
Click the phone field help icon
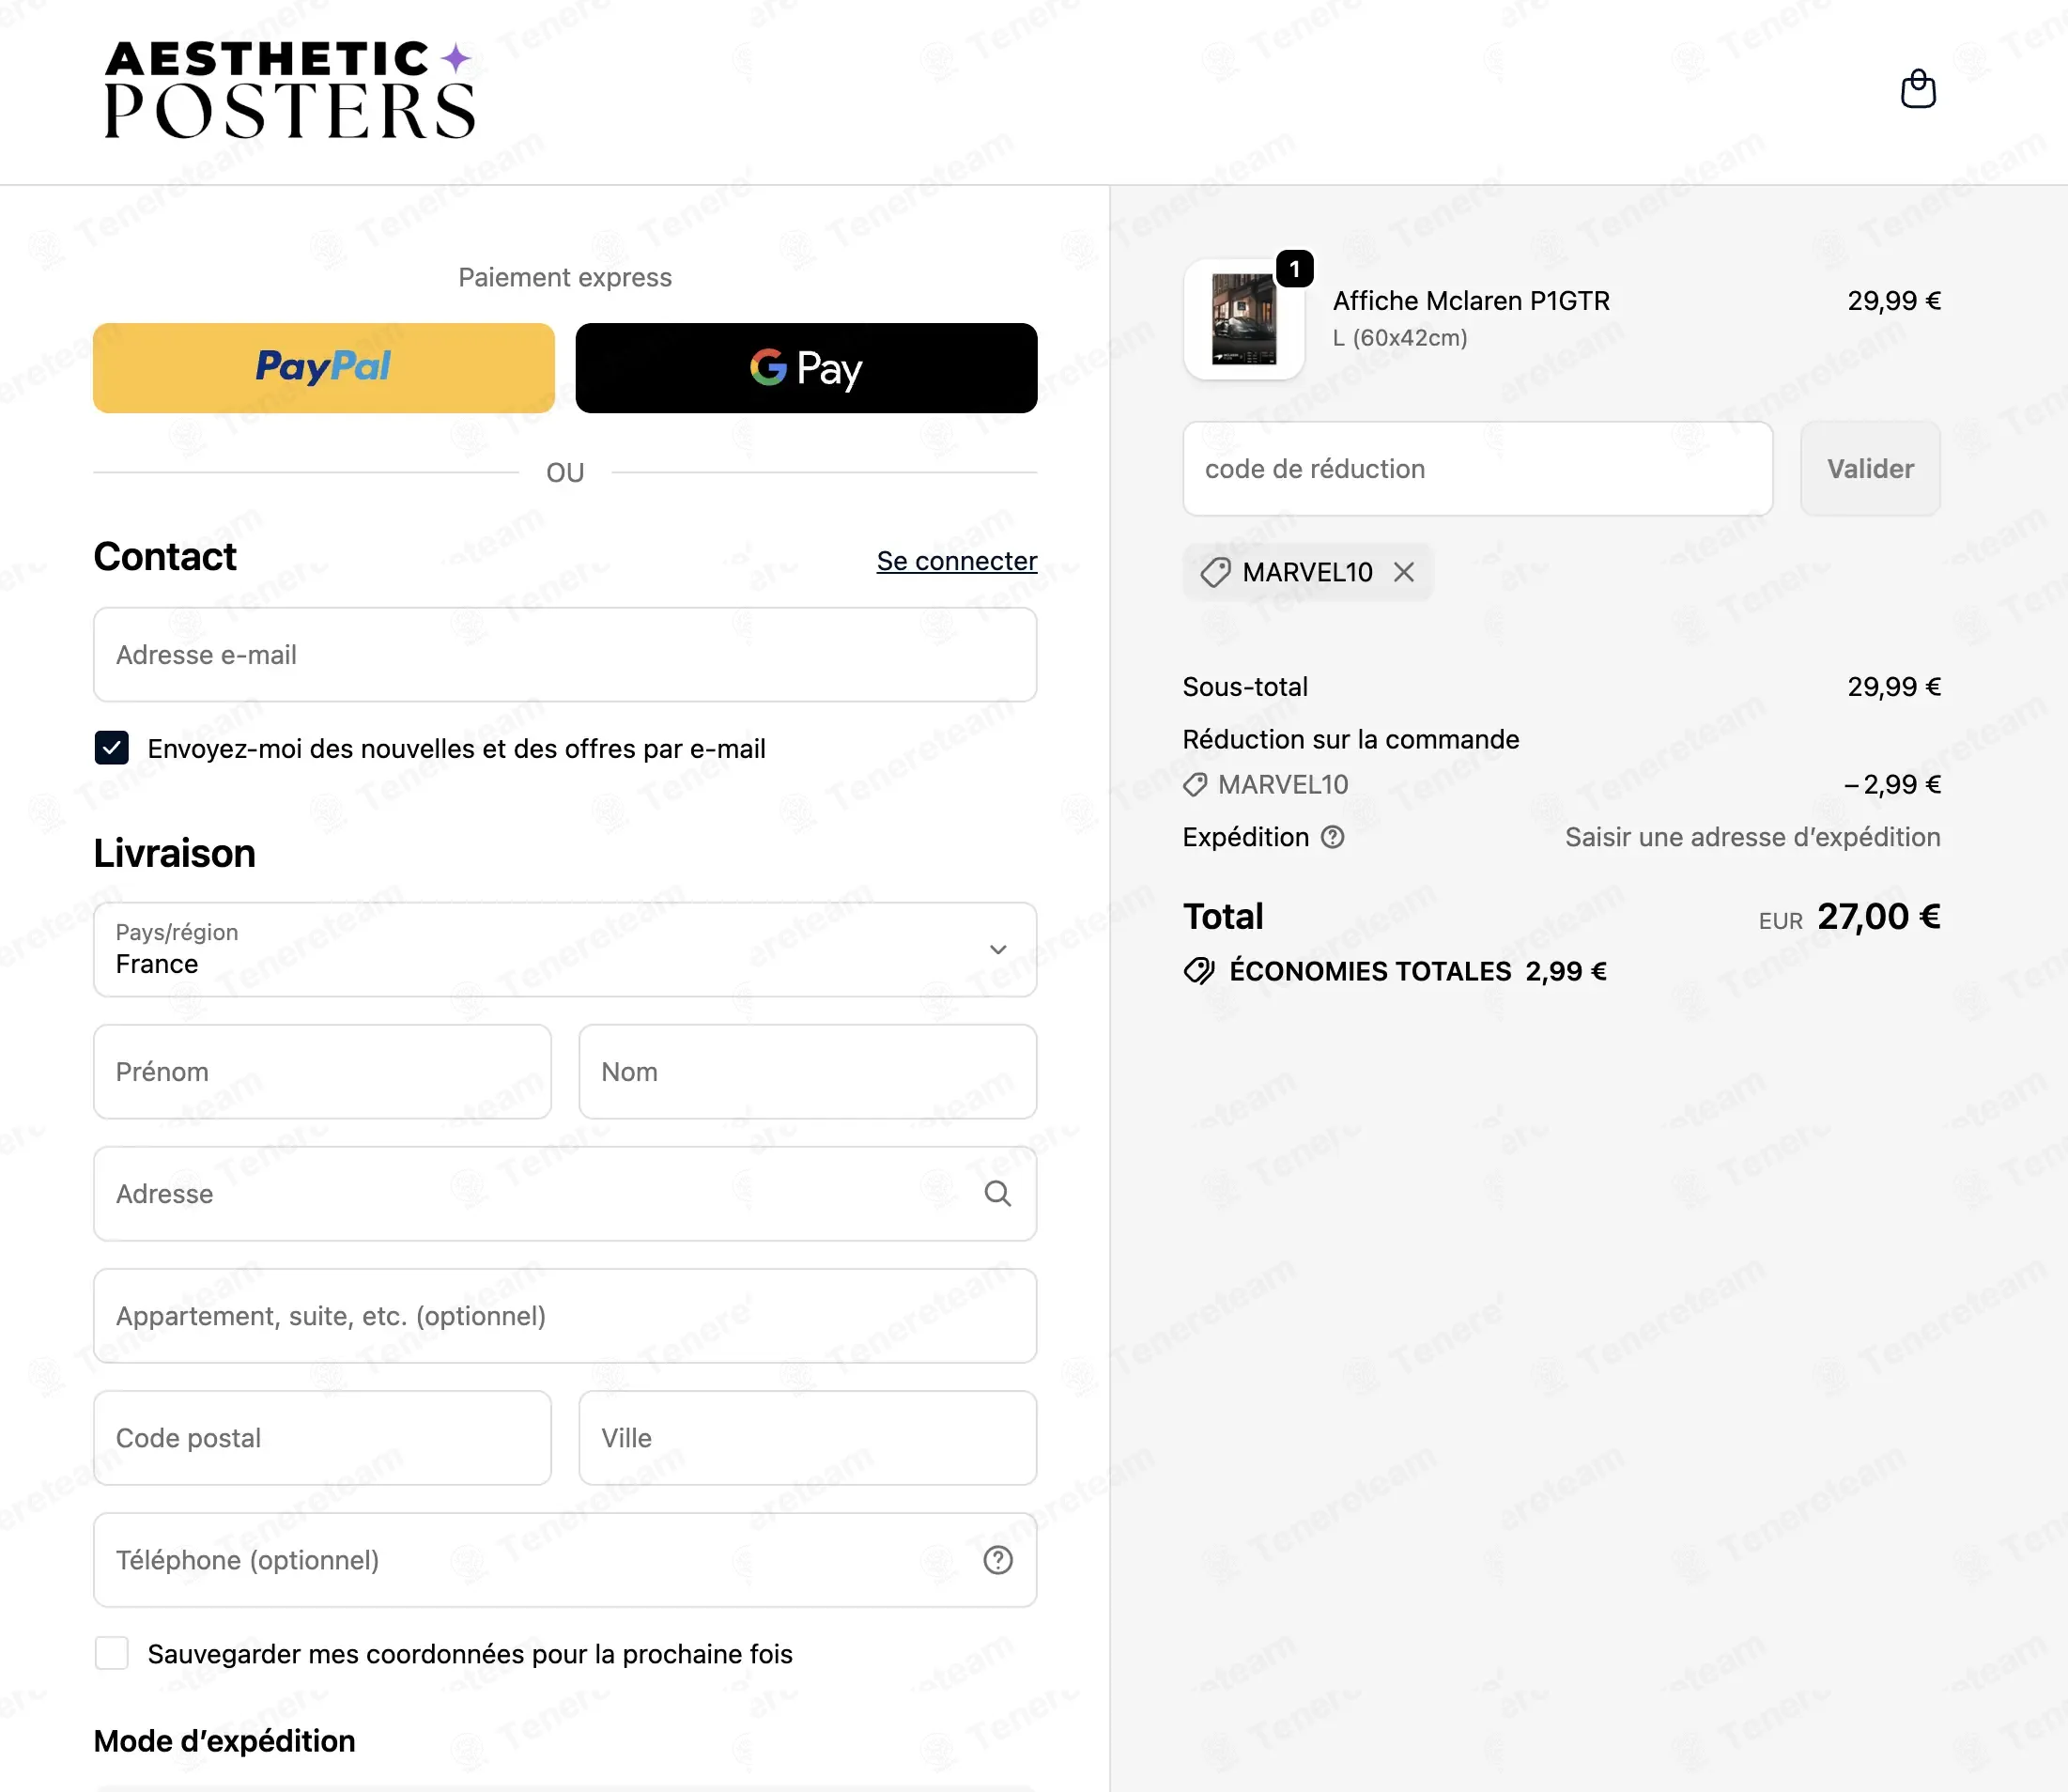pos(997,1560)
